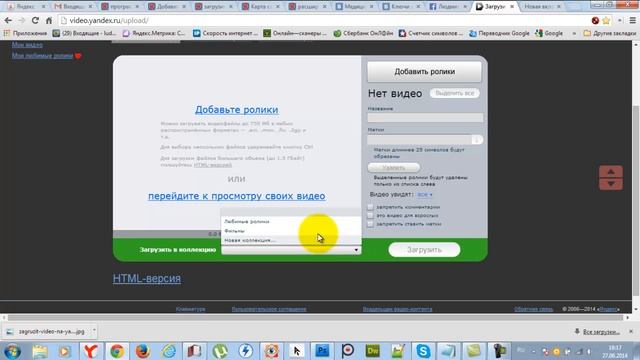Click the tags input field
Screen dimensions: 640x360
(420, 140)
